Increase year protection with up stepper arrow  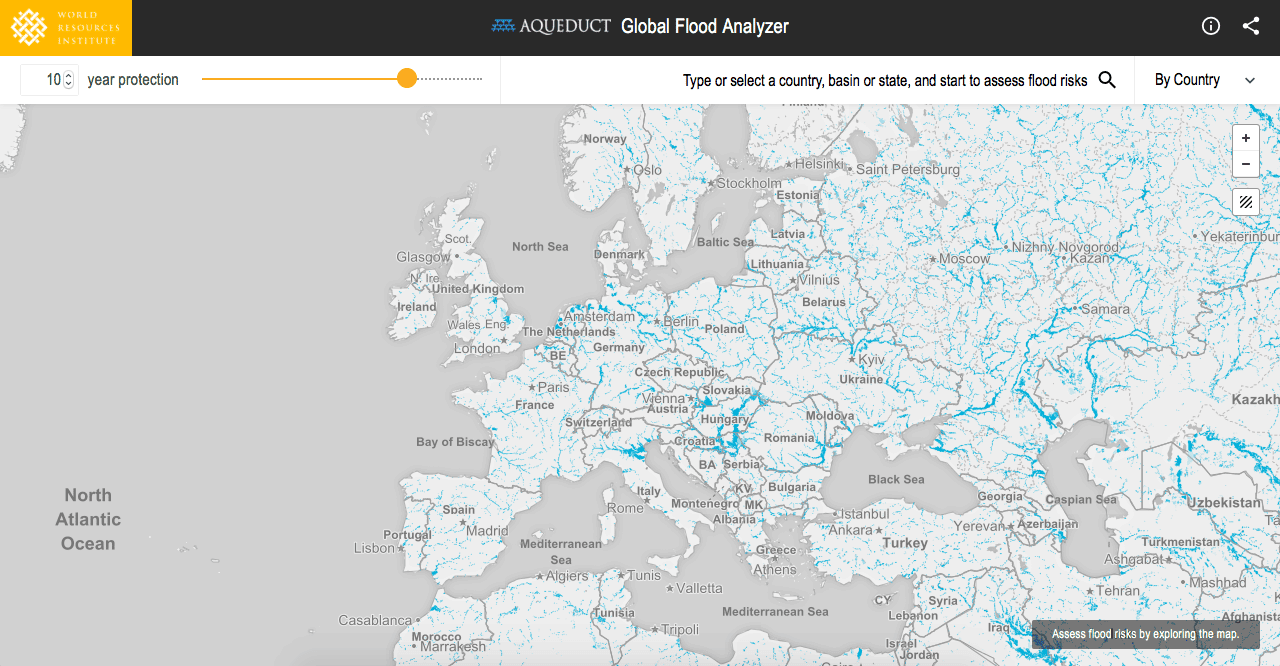tap(68, 75)
